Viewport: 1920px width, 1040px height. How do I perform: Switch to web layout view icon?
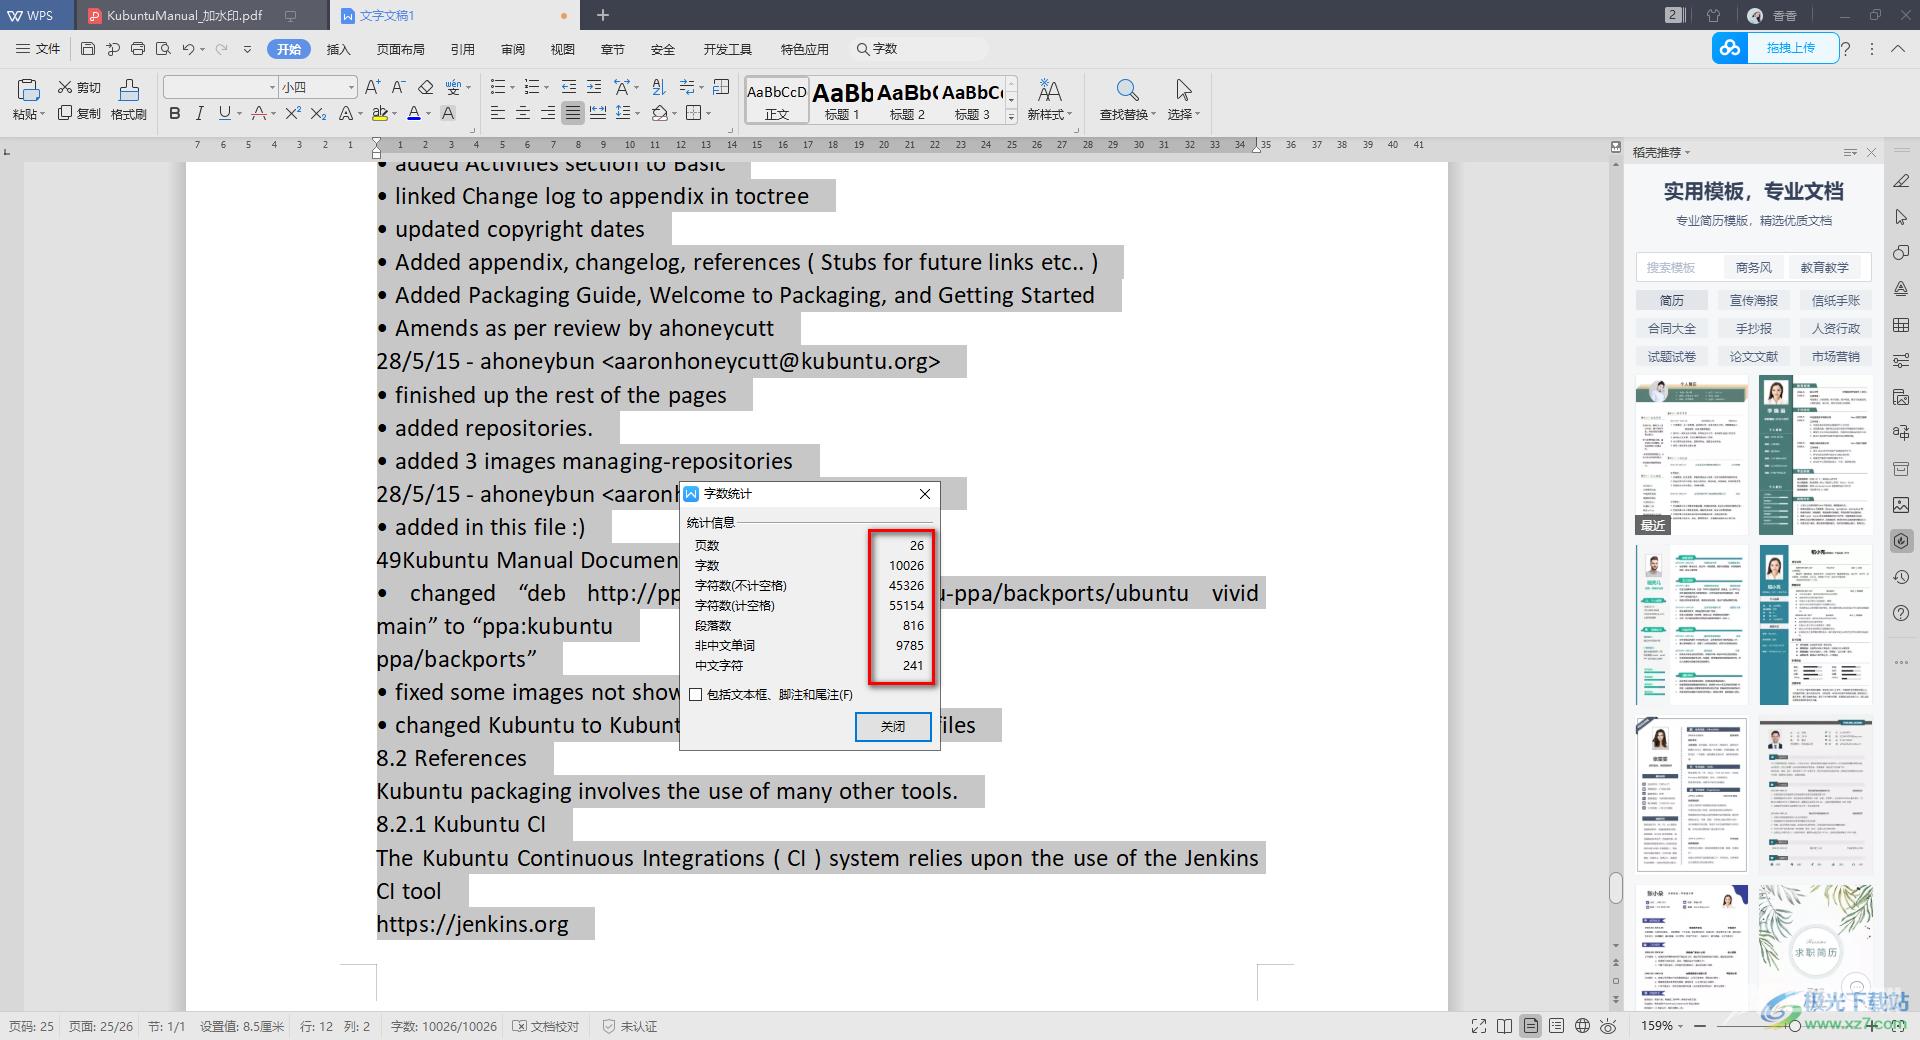[1582, 1026]
